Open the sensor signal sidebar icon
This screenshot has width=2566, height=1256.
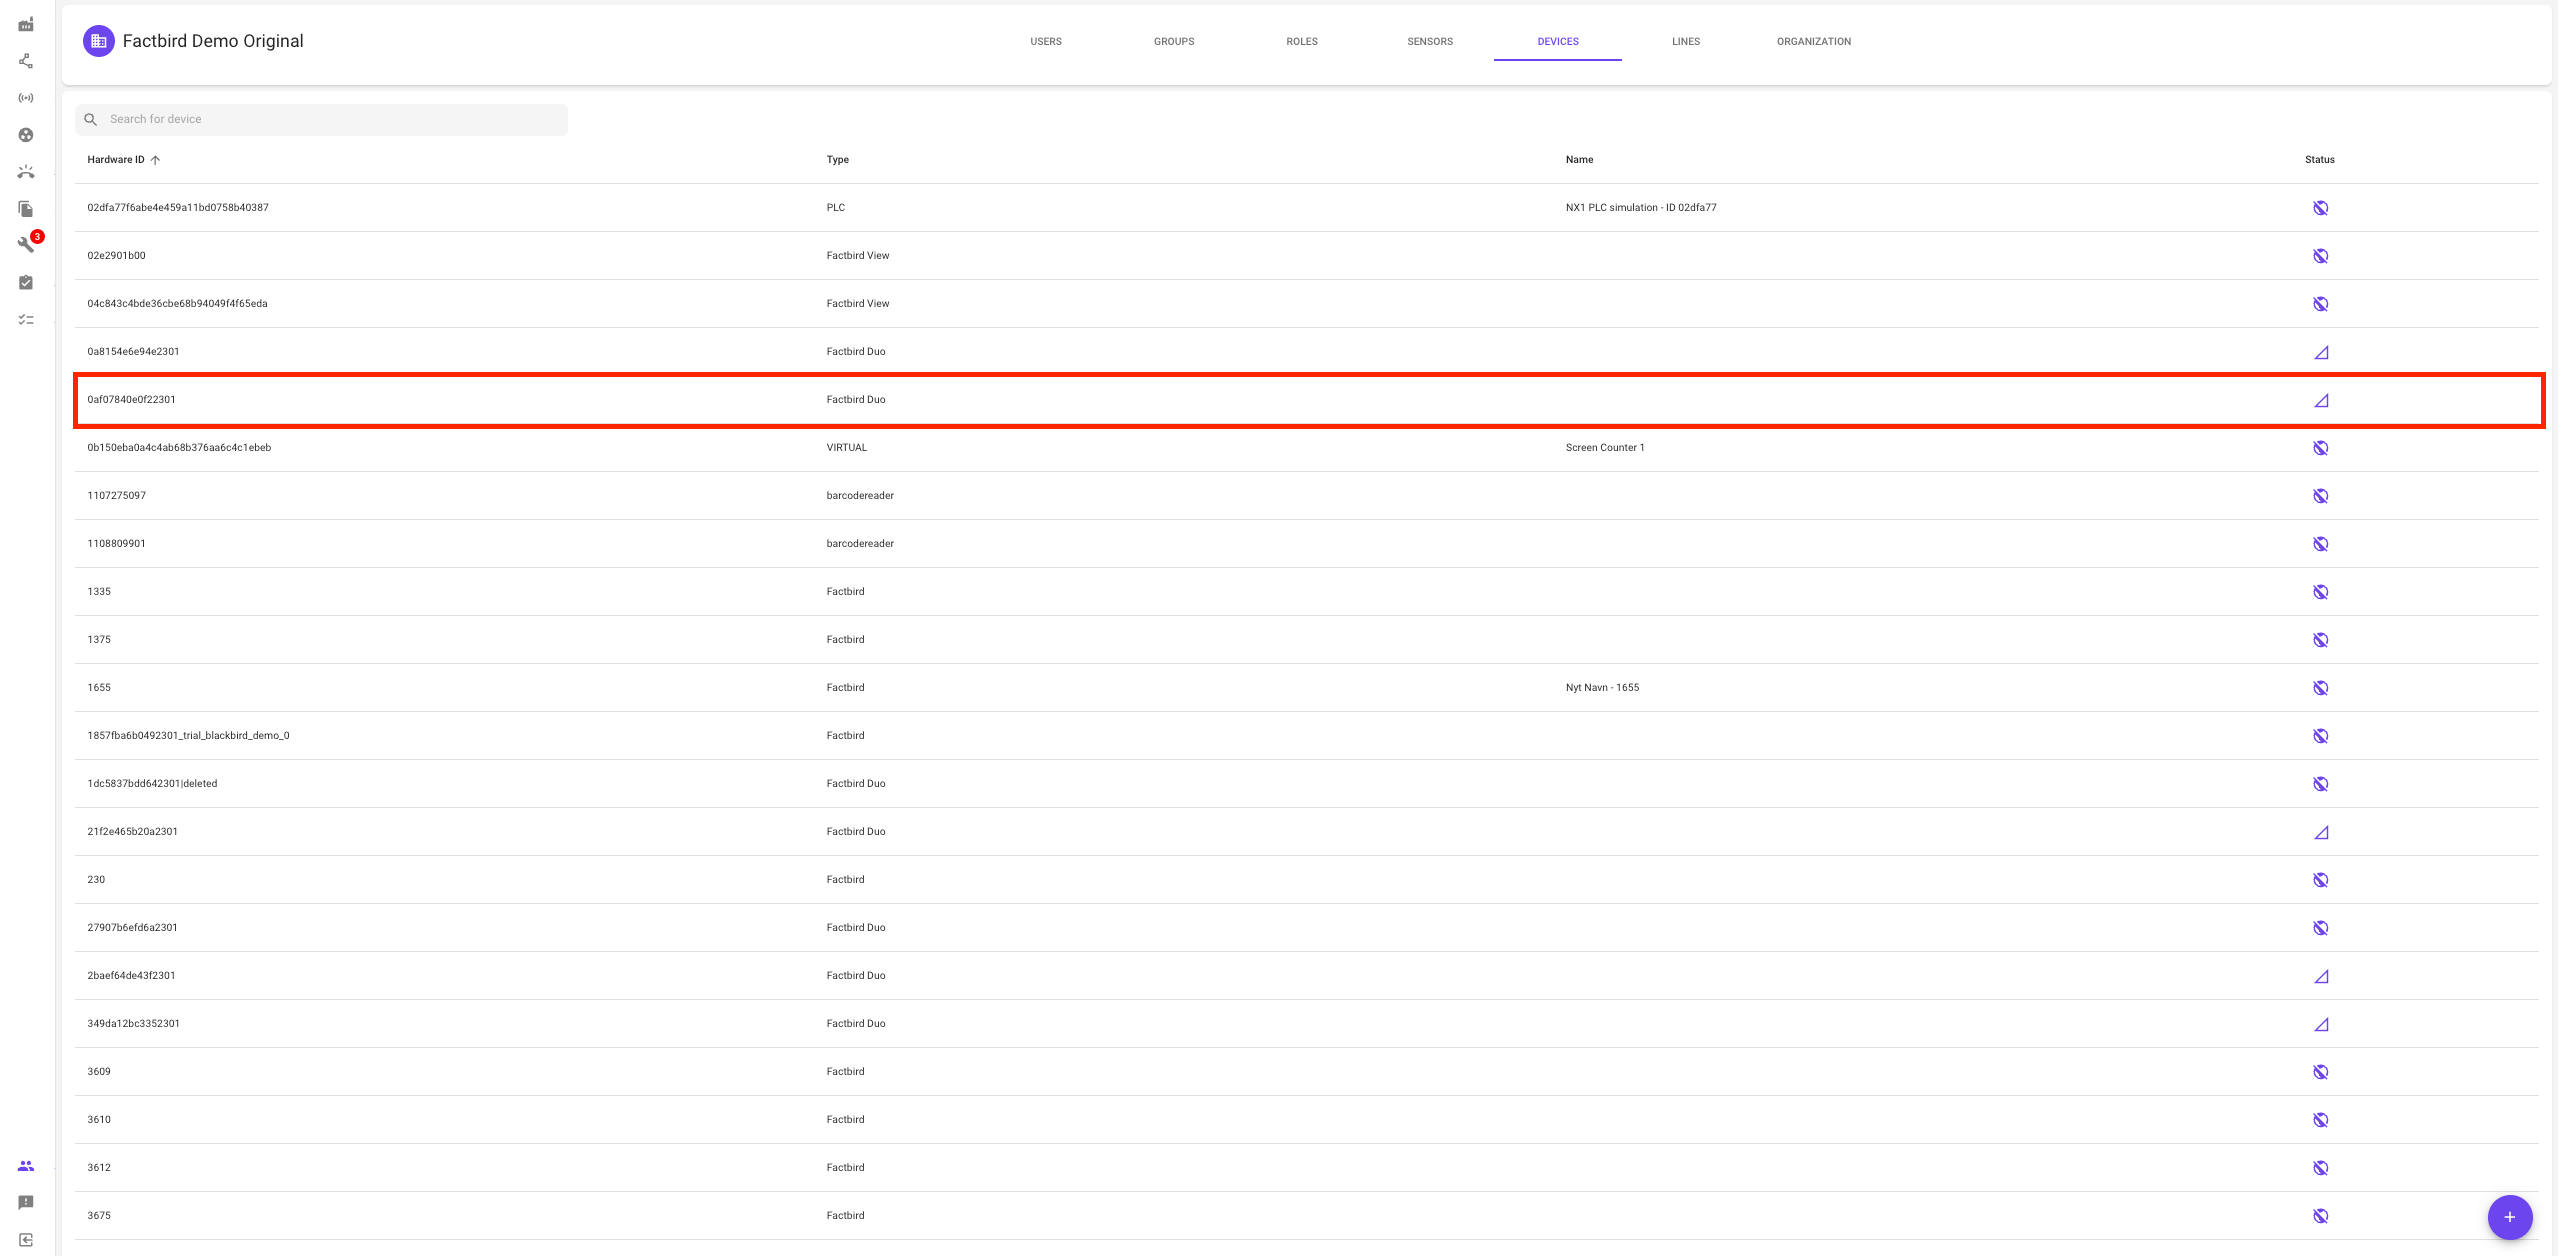pos(26,98)
